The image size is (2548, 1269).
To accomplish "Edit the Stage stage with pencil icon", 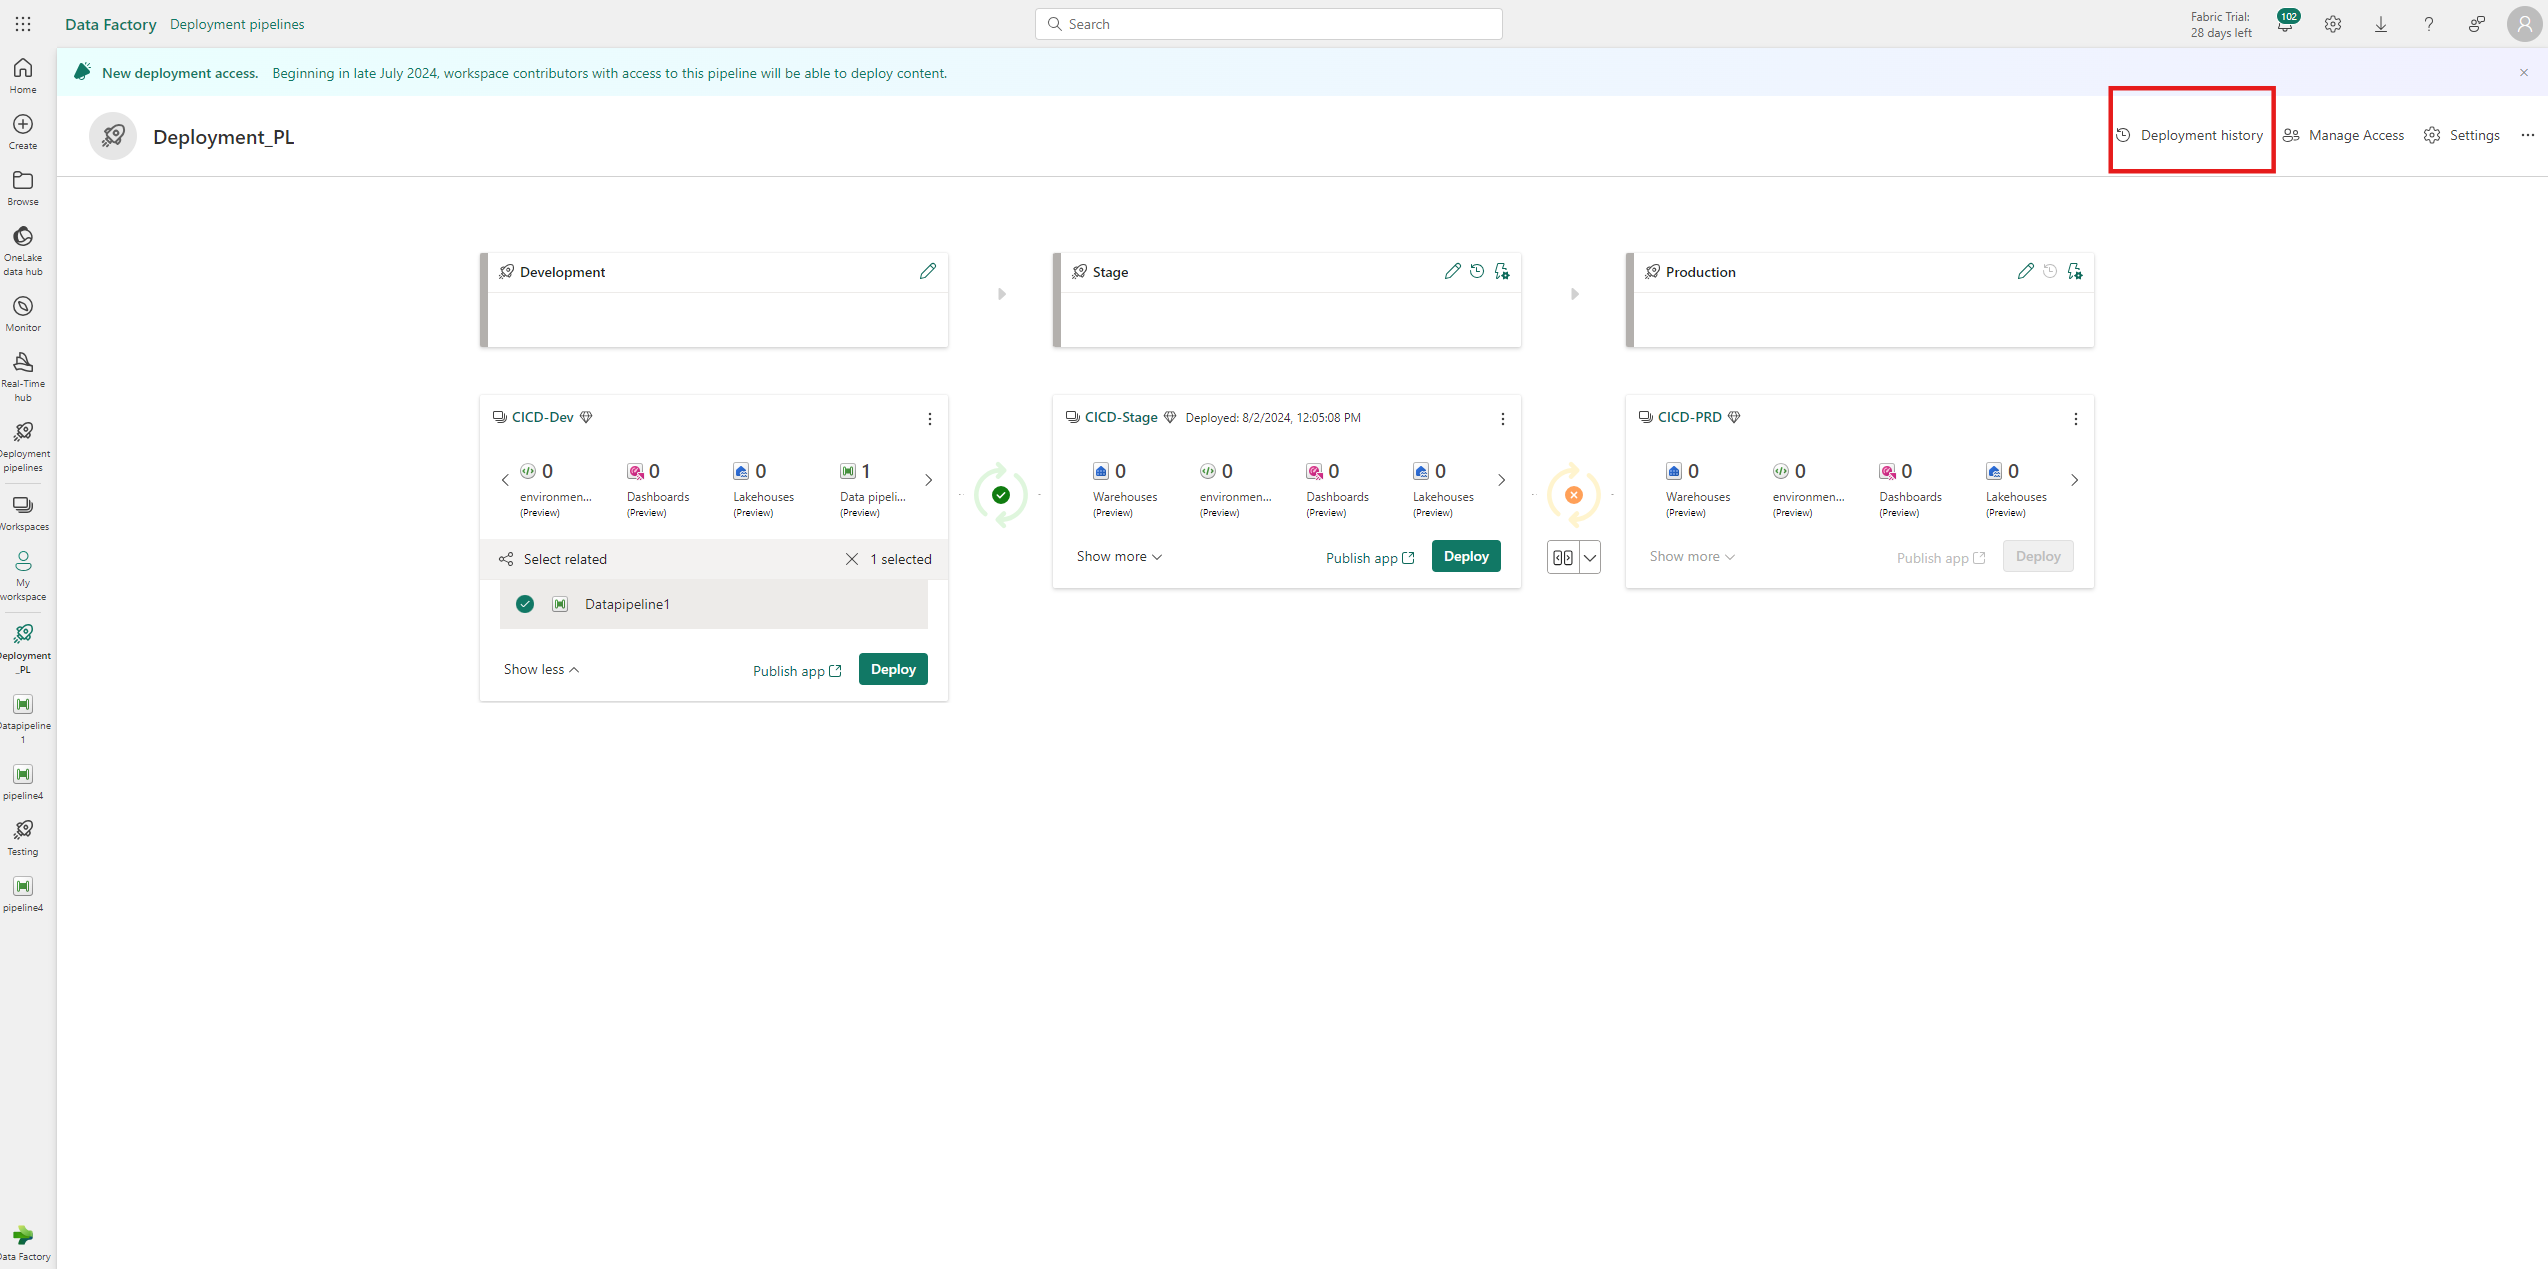I will [x=1453, y=271].
